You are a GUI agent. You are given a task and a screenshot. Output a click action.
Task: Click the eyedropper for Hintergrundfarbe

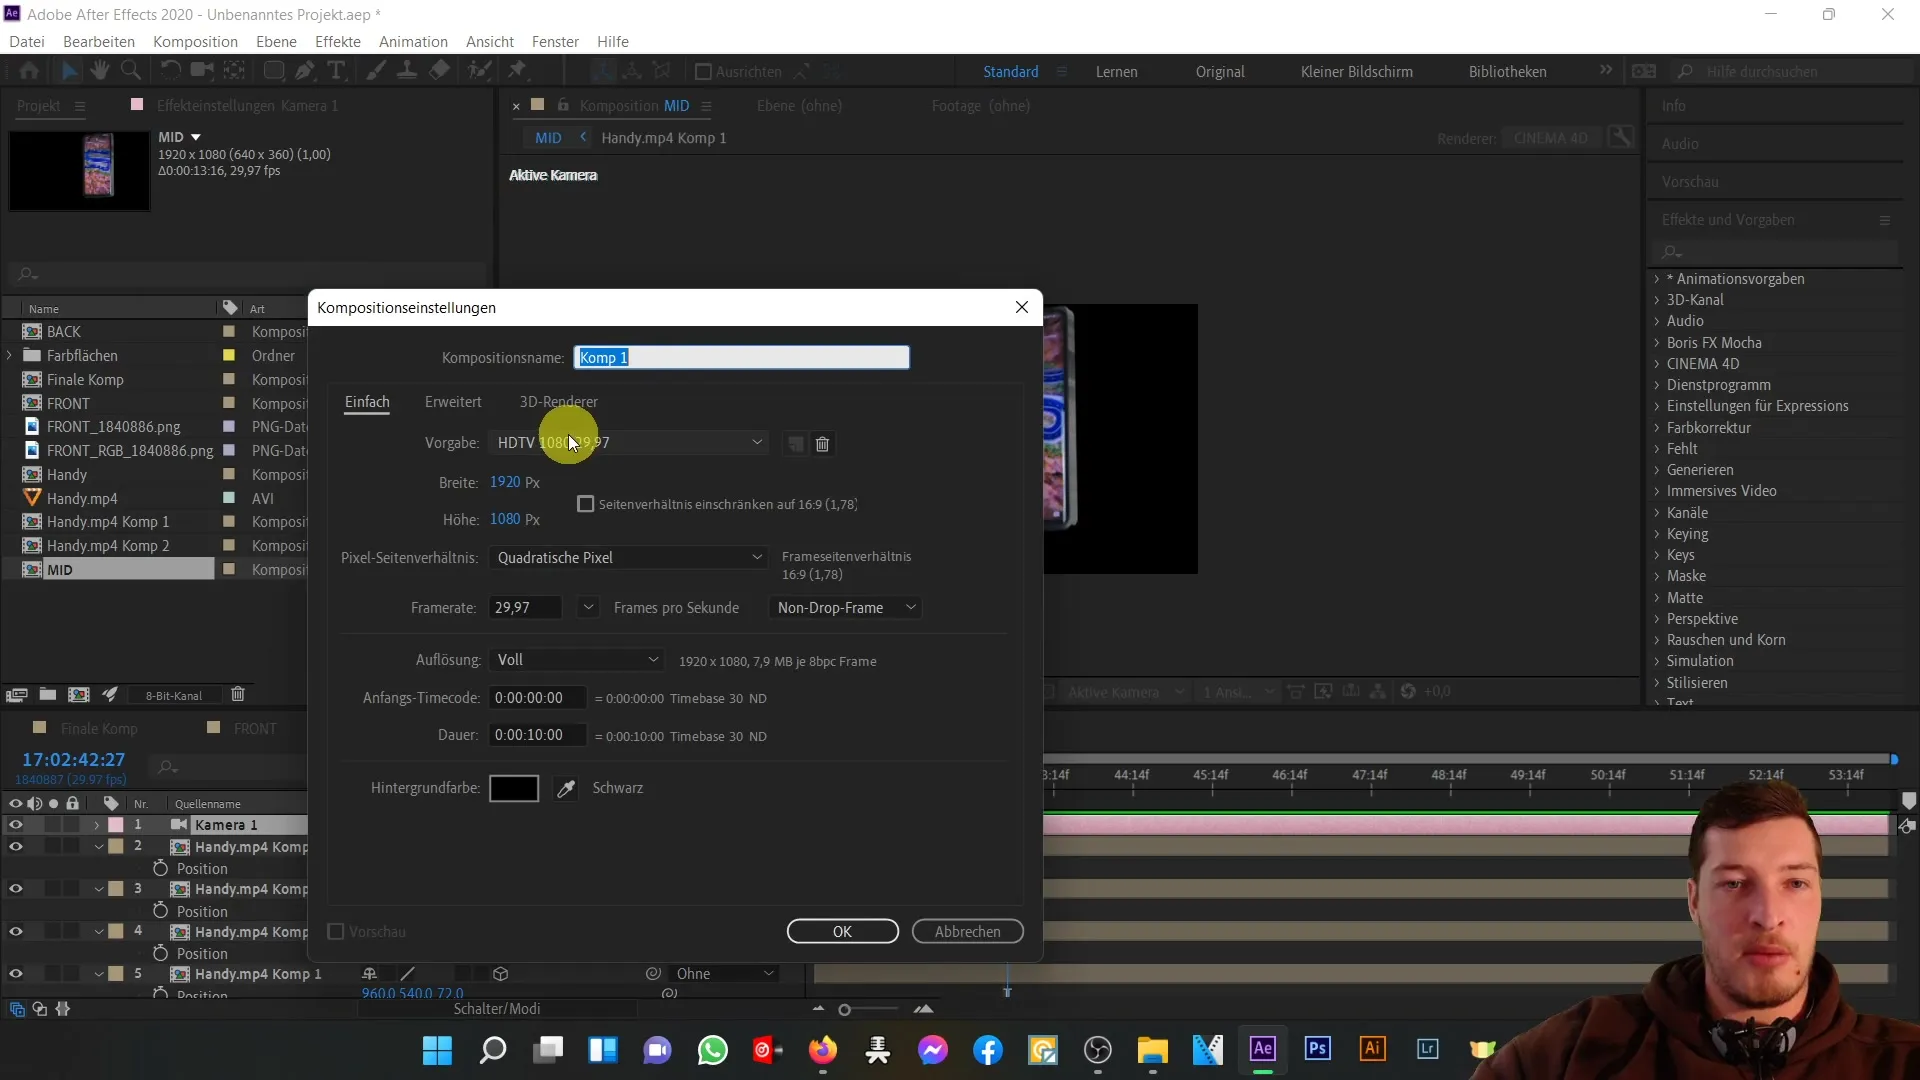click(566, 789)
